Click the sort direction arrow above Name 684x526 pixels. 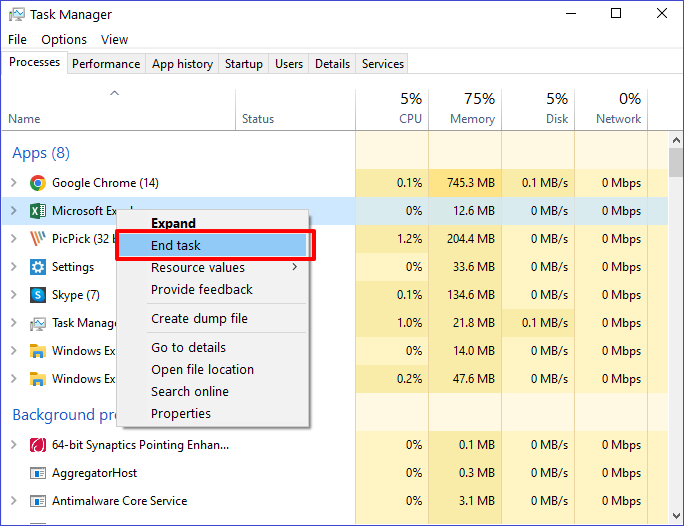tap(114, 93)
